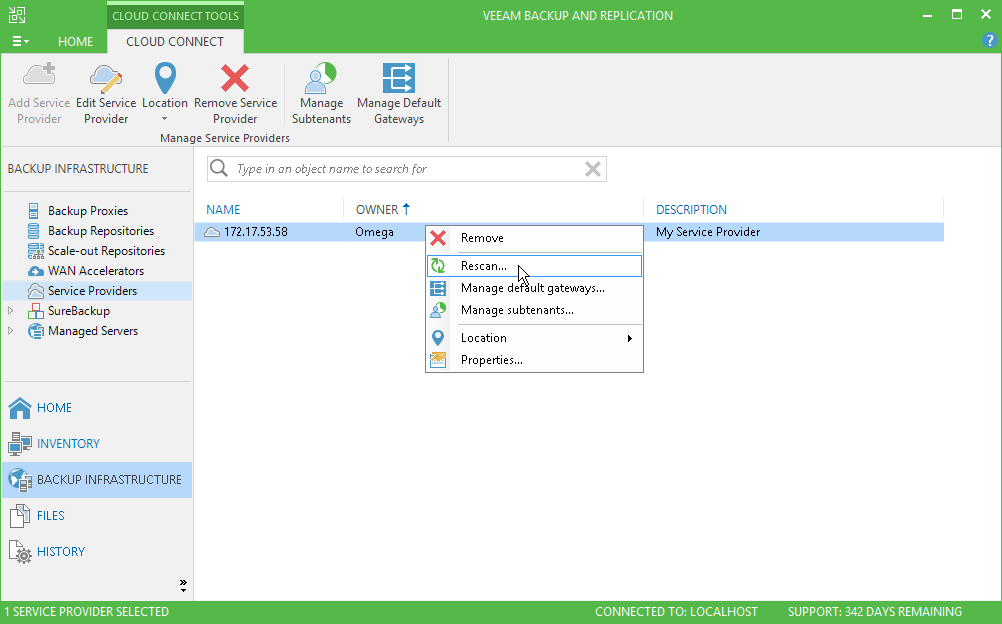Open Manage Default Gateways ribbon button
The width and height of the screenshot is (1002, 624).
coord(399,93)
